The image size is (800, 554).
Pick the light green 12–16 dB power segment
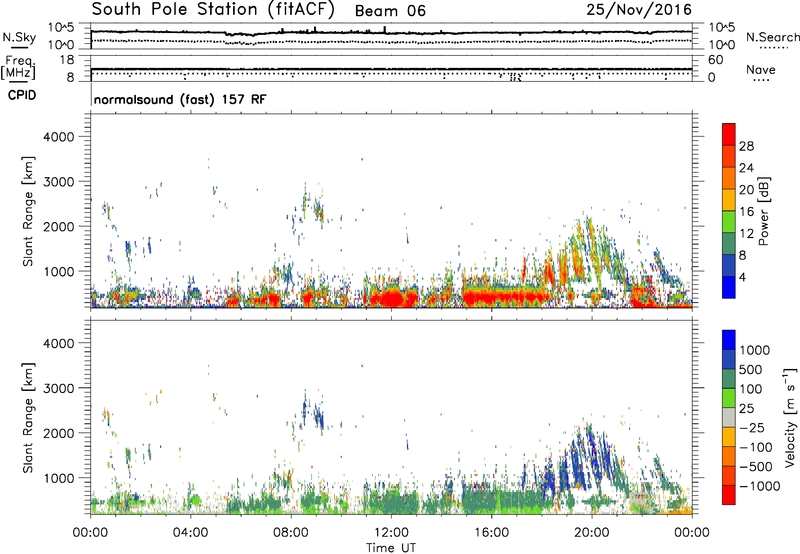[729, 221]
